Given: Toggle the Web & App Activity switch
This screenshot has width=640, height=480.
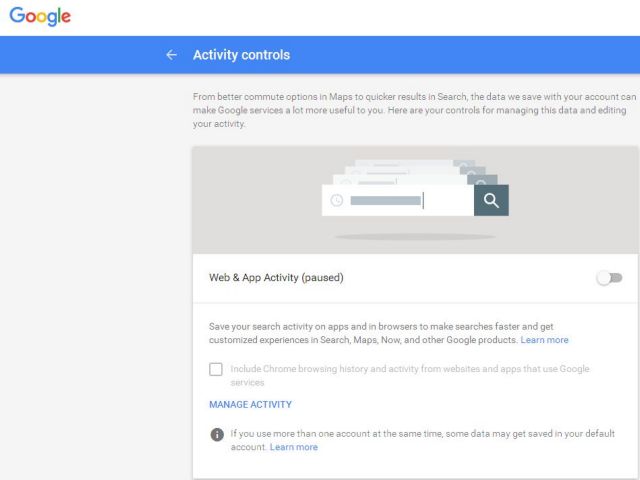Looking at the screenshot, I should [x=609, y=277].
